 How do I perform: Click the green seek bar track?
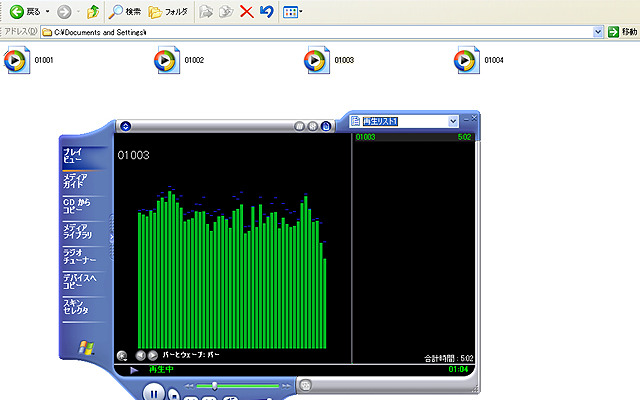[238, 386]
